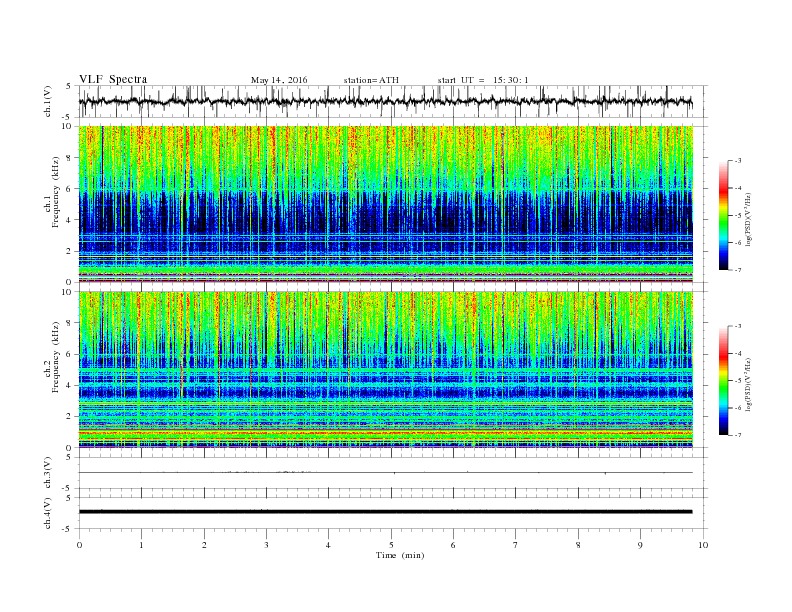Click the "Time (min)" x-axis label

[400, 555]
